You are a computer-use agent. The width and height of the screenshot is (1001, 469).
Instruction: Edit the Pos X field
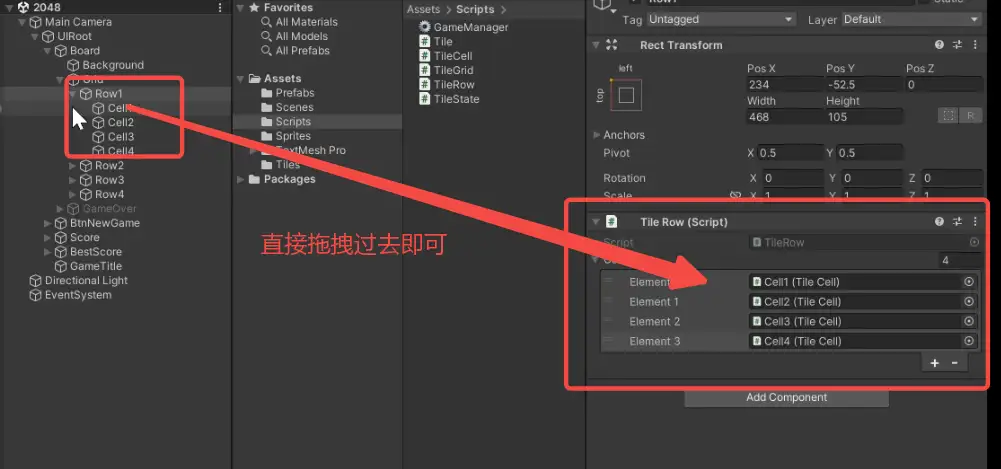click(x=784, y=85)
